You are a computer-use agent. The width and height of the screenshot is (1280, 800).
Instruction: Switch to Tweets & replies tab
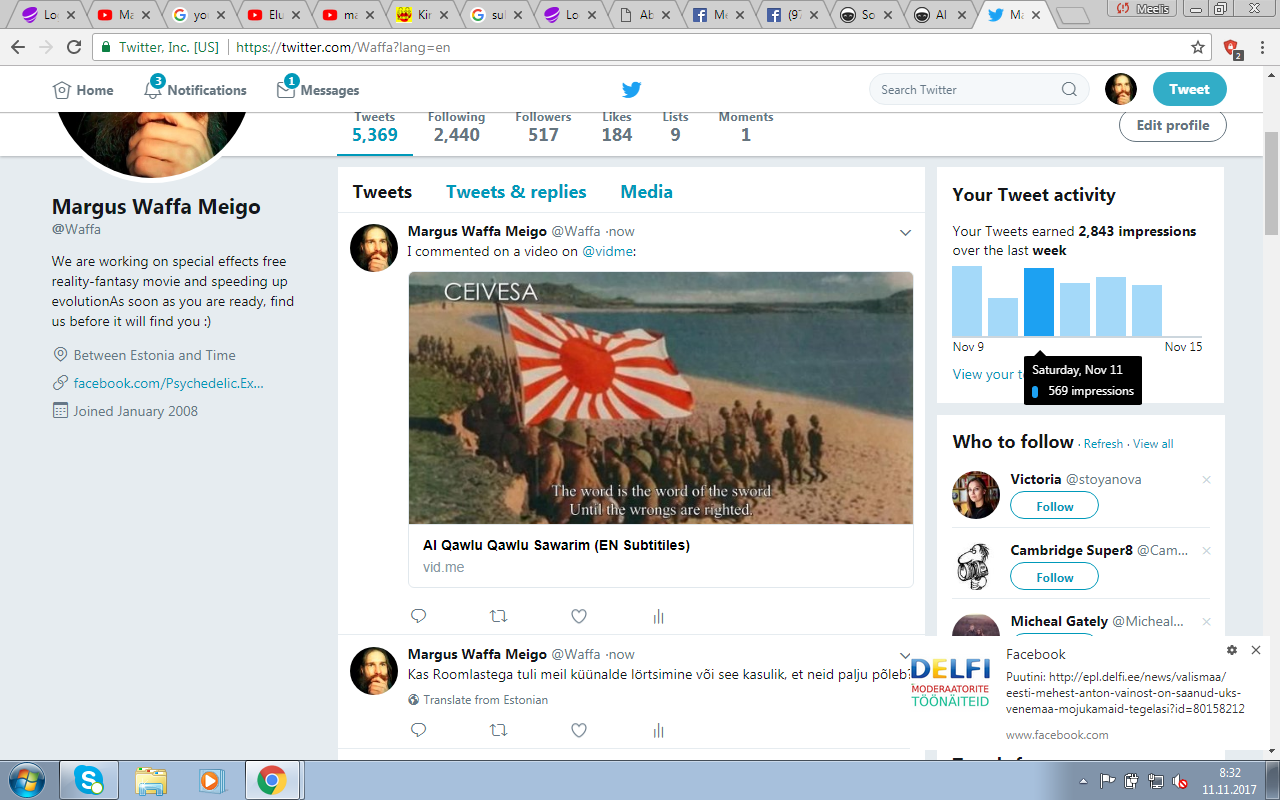[516, 192]
